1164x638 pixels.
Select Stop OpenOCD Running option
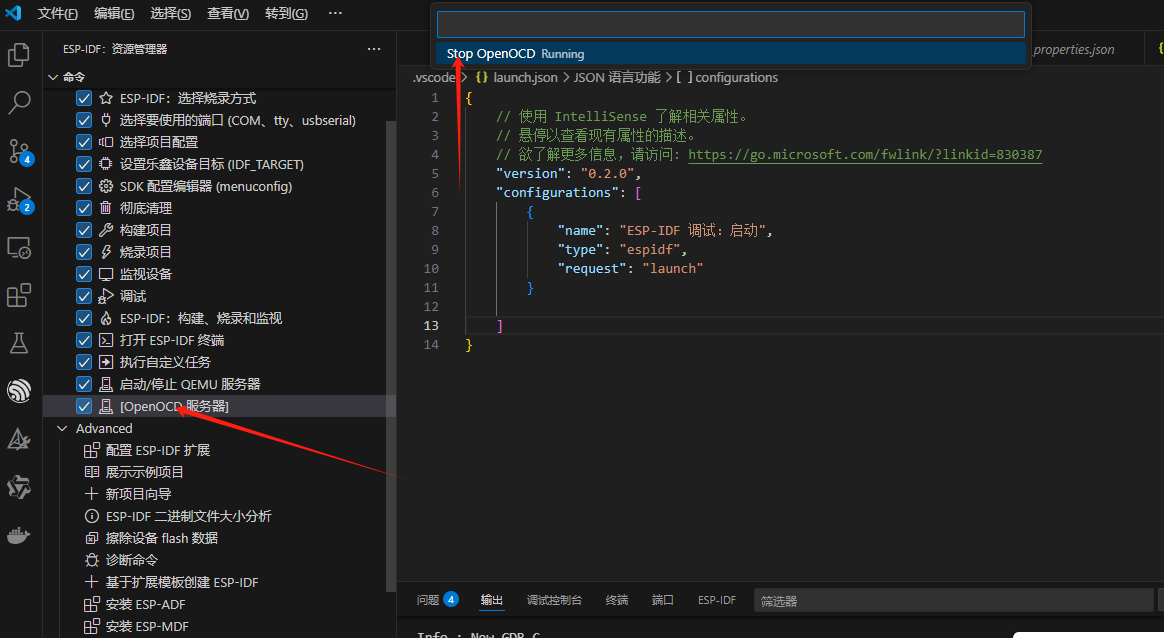tap(731, 53)
